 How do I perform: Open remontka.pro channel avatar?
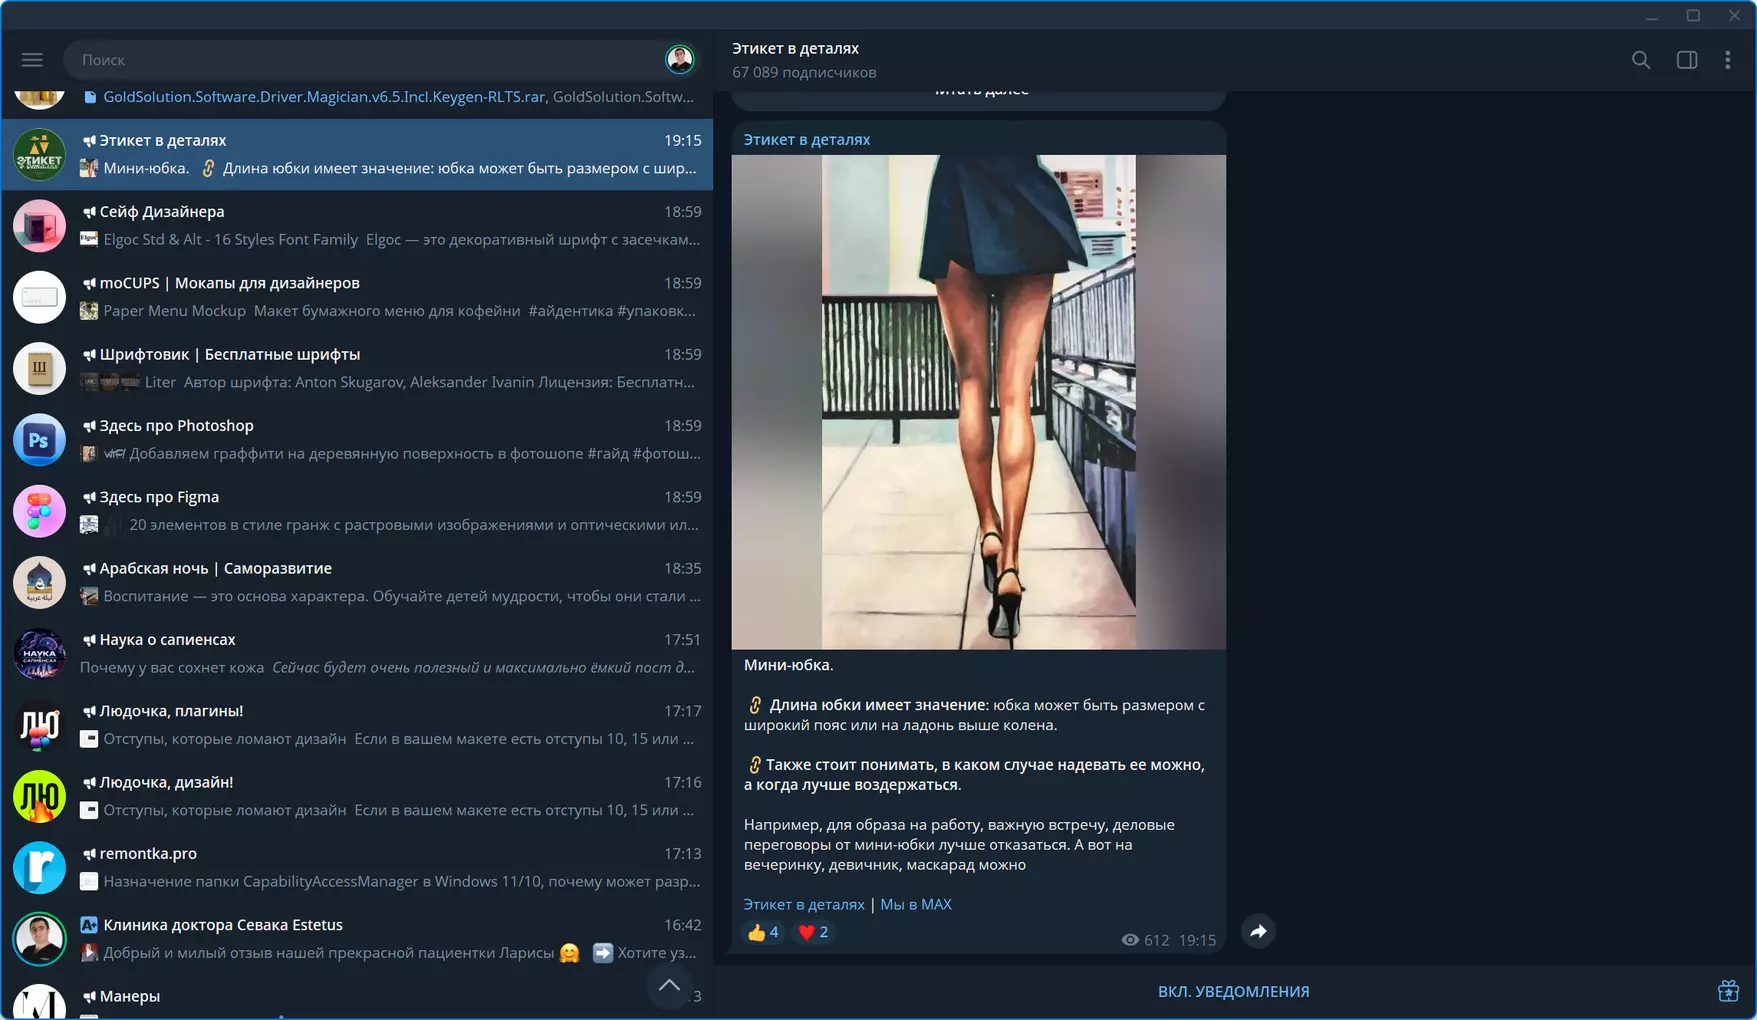(x=39, y=868)
